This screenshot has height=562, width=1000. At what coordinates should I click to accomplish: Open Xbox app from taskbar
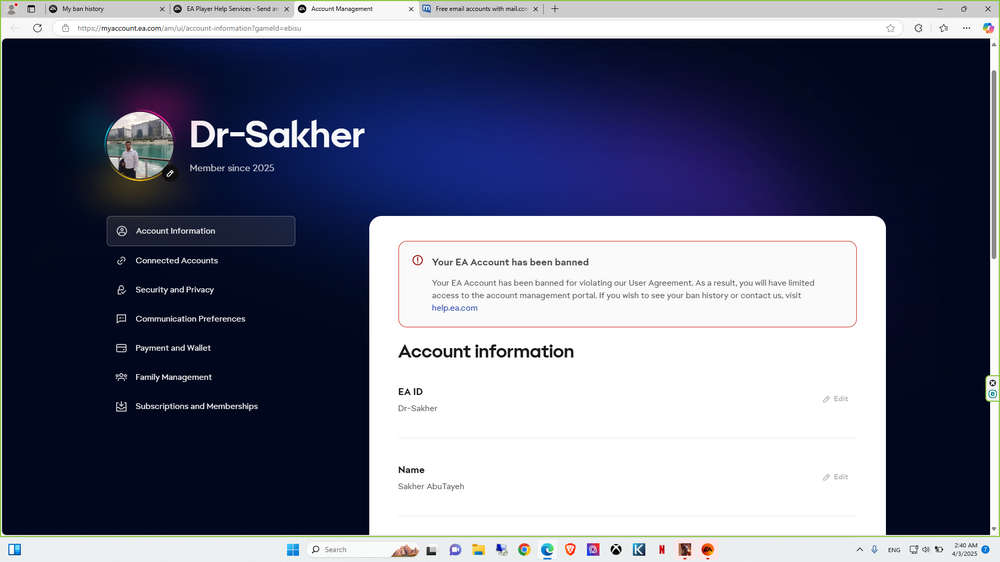click(616, 549)
